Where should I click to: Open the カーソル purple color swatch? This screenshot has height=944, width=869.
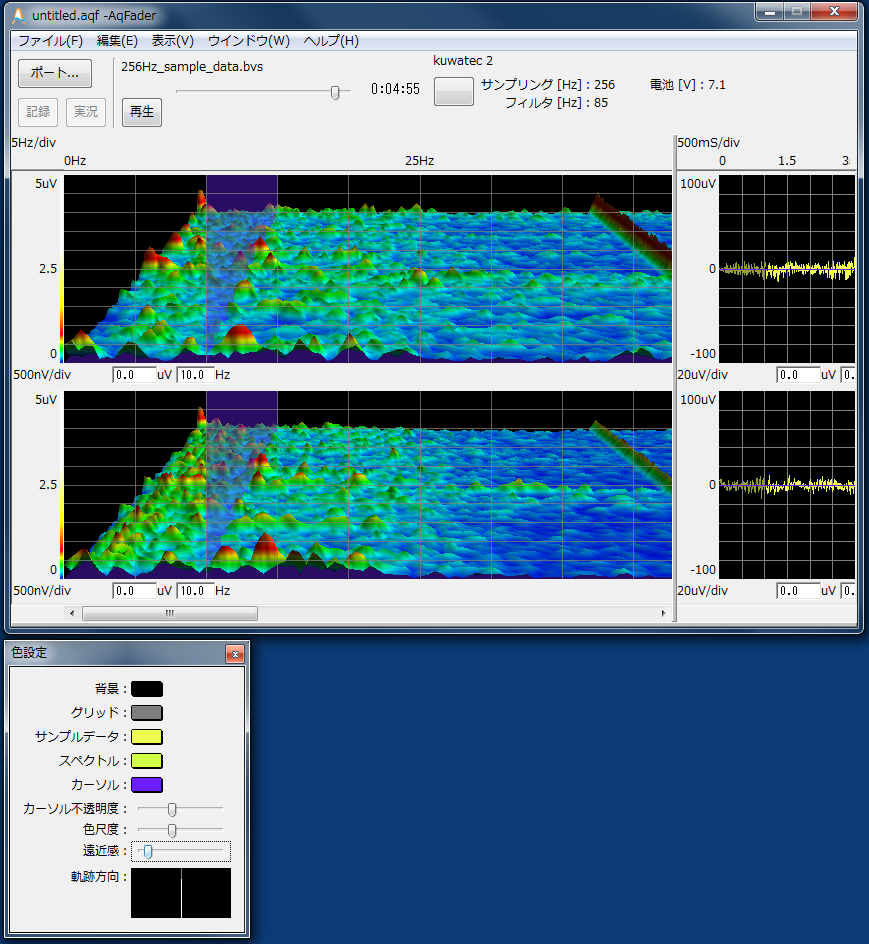pos(146,785)
